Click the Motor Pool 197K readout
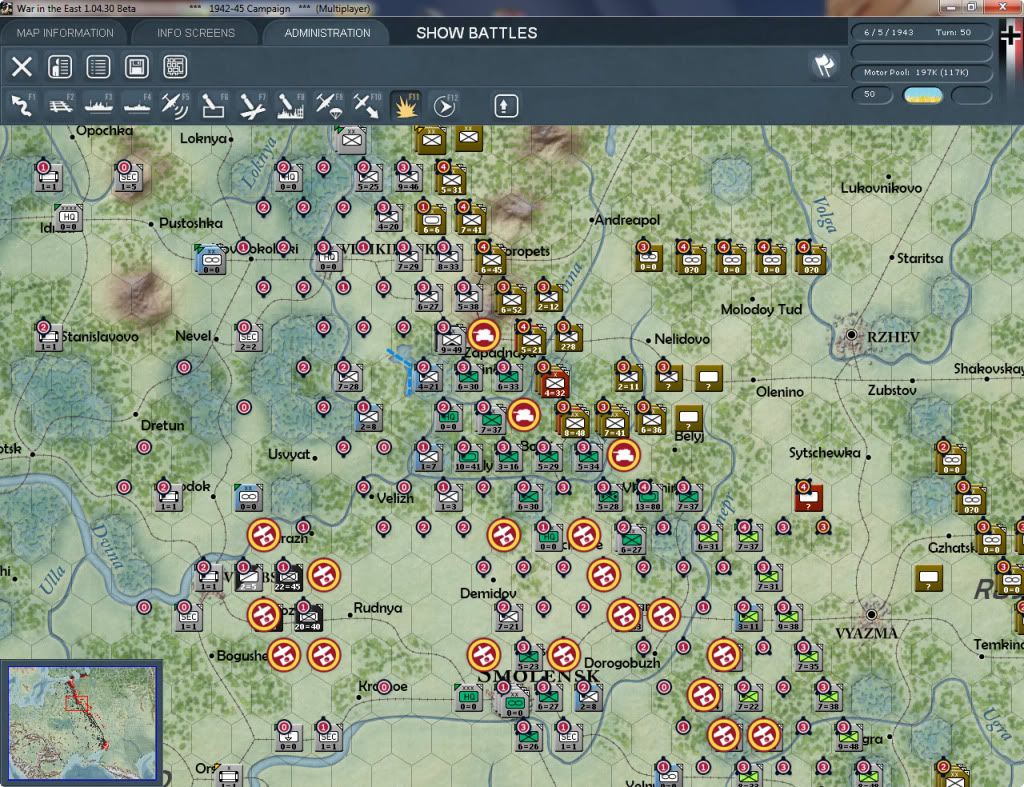1024x787 pixels. coord(920,72)
